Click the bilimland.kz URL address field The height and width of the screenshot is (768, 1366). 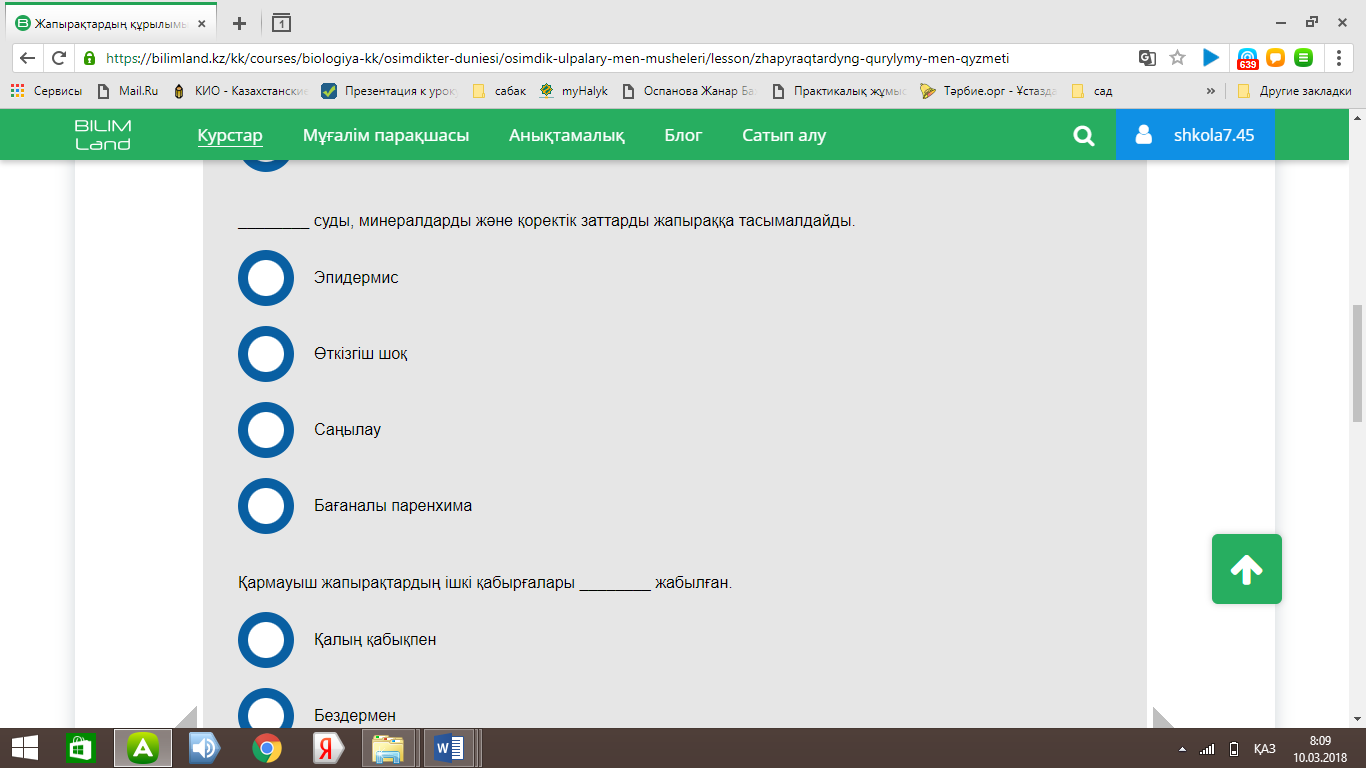558,58
